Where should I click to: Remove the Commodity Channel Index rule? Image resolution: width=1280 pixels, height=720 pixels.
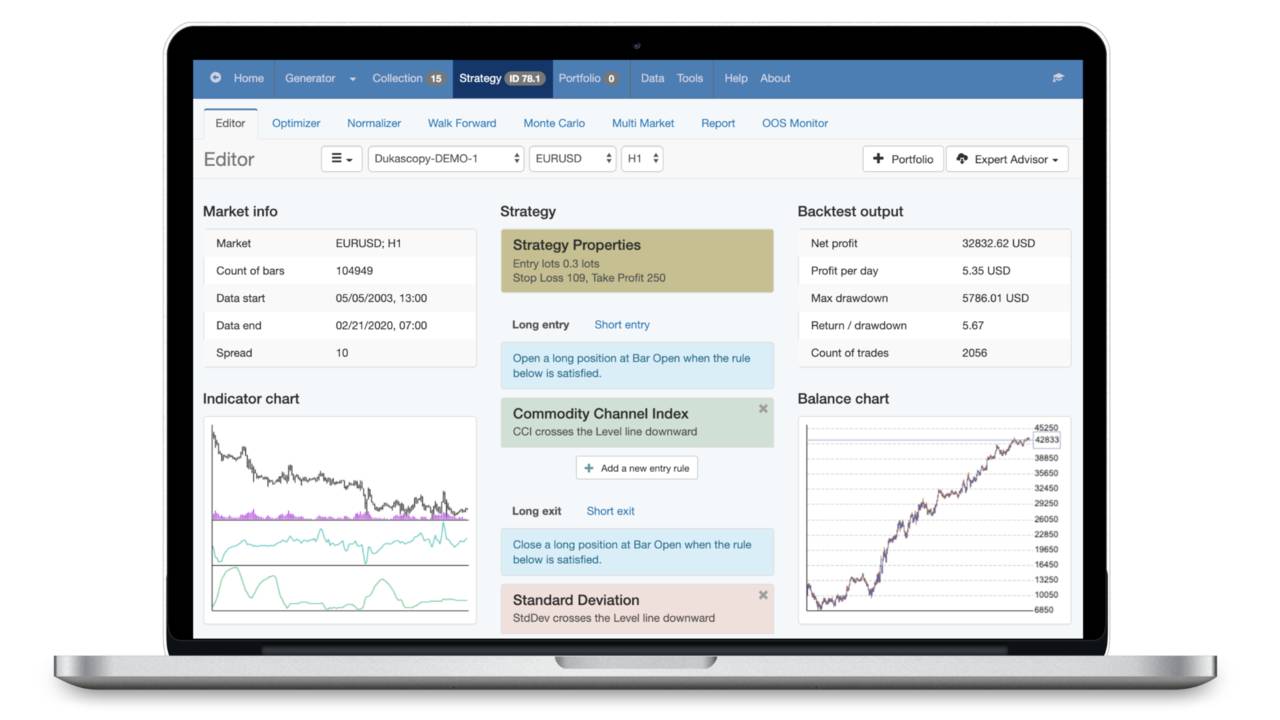tap(763, 409)
